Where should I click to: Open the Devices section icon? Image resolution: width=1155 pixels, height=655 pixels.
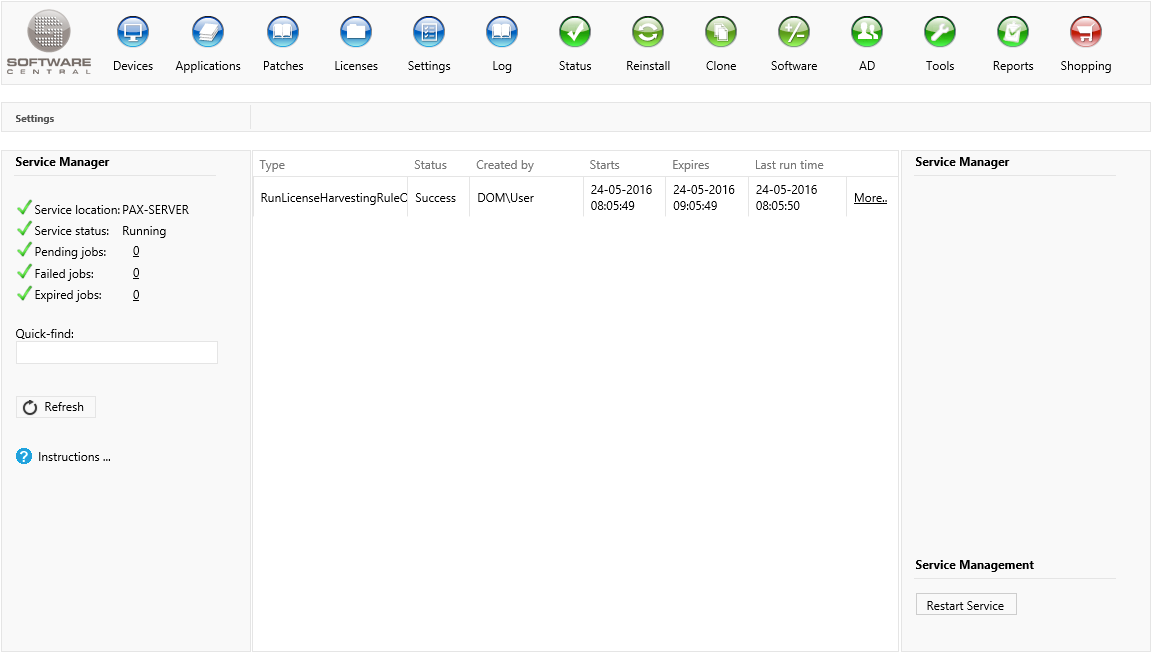133,33
